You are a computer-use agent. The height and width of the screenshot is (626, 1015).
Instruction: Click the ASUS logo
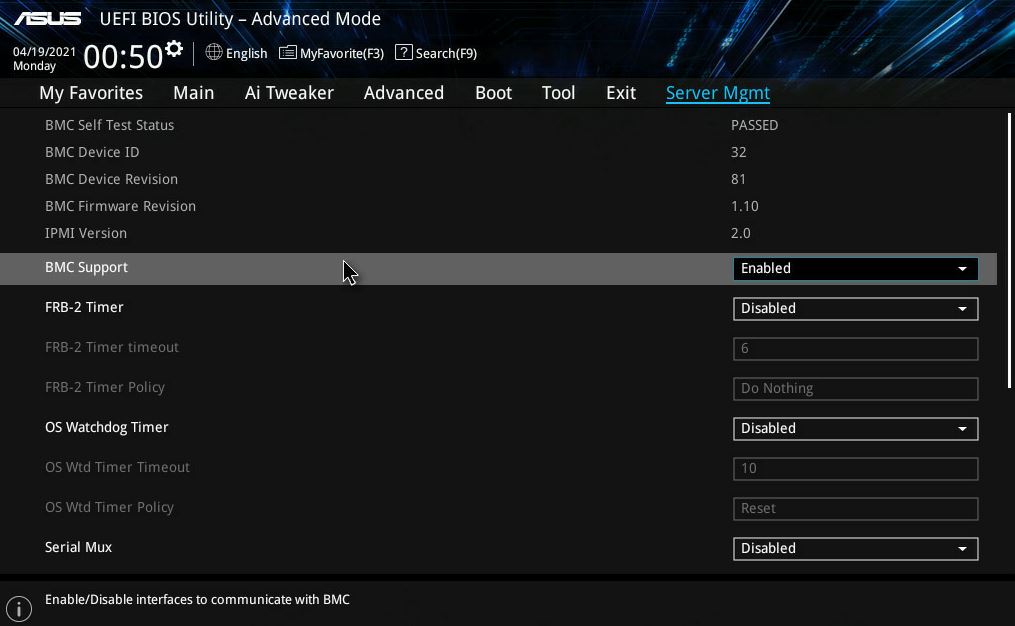coord(47,18)
